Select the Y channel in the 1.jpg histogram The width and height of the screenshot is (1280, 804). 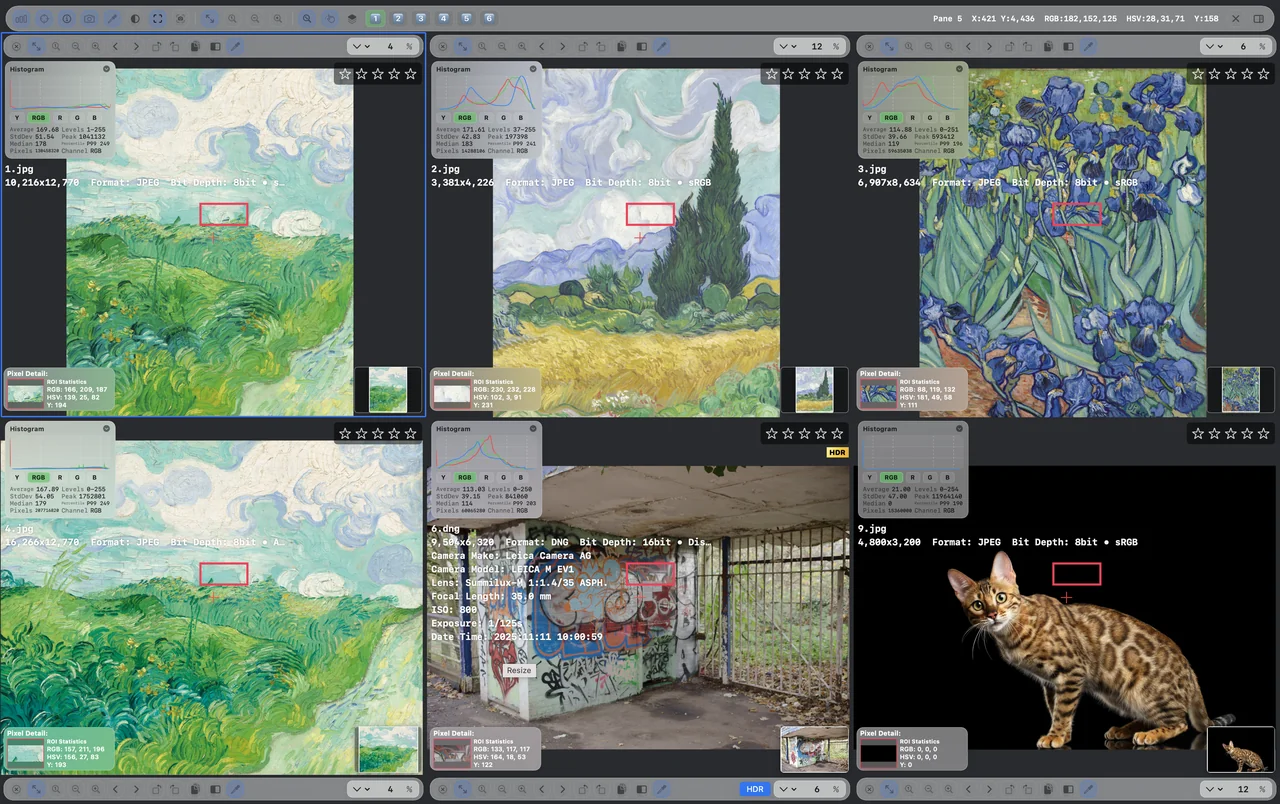pyautogui.click(x=18, y=117)
